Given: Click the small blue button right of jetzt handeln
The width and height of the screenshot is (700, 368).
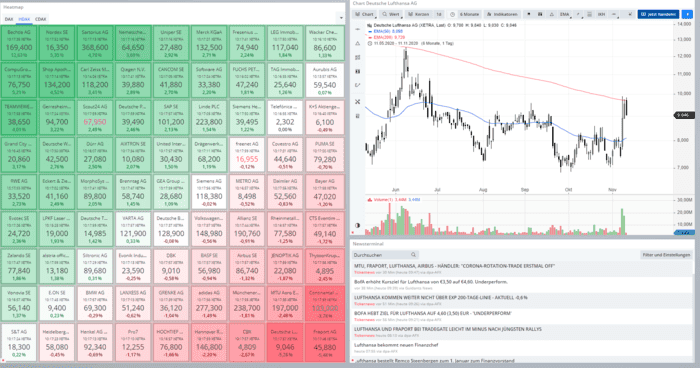Looking at the screenshot, I should pos(688,14).
